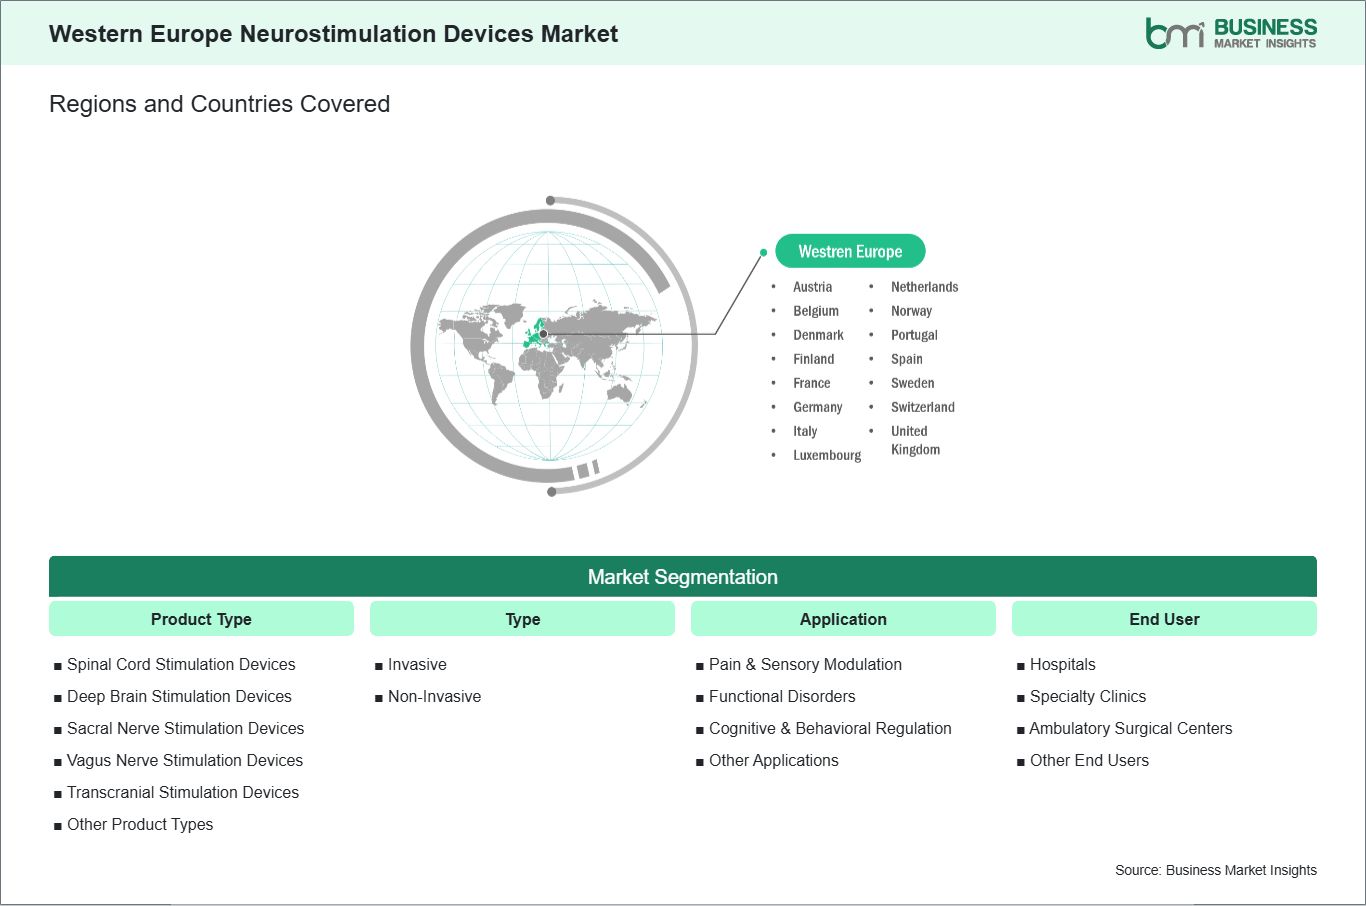Click Belgium in the country list
Viewport: 1366px width, 906px height.
pos(816,311)
